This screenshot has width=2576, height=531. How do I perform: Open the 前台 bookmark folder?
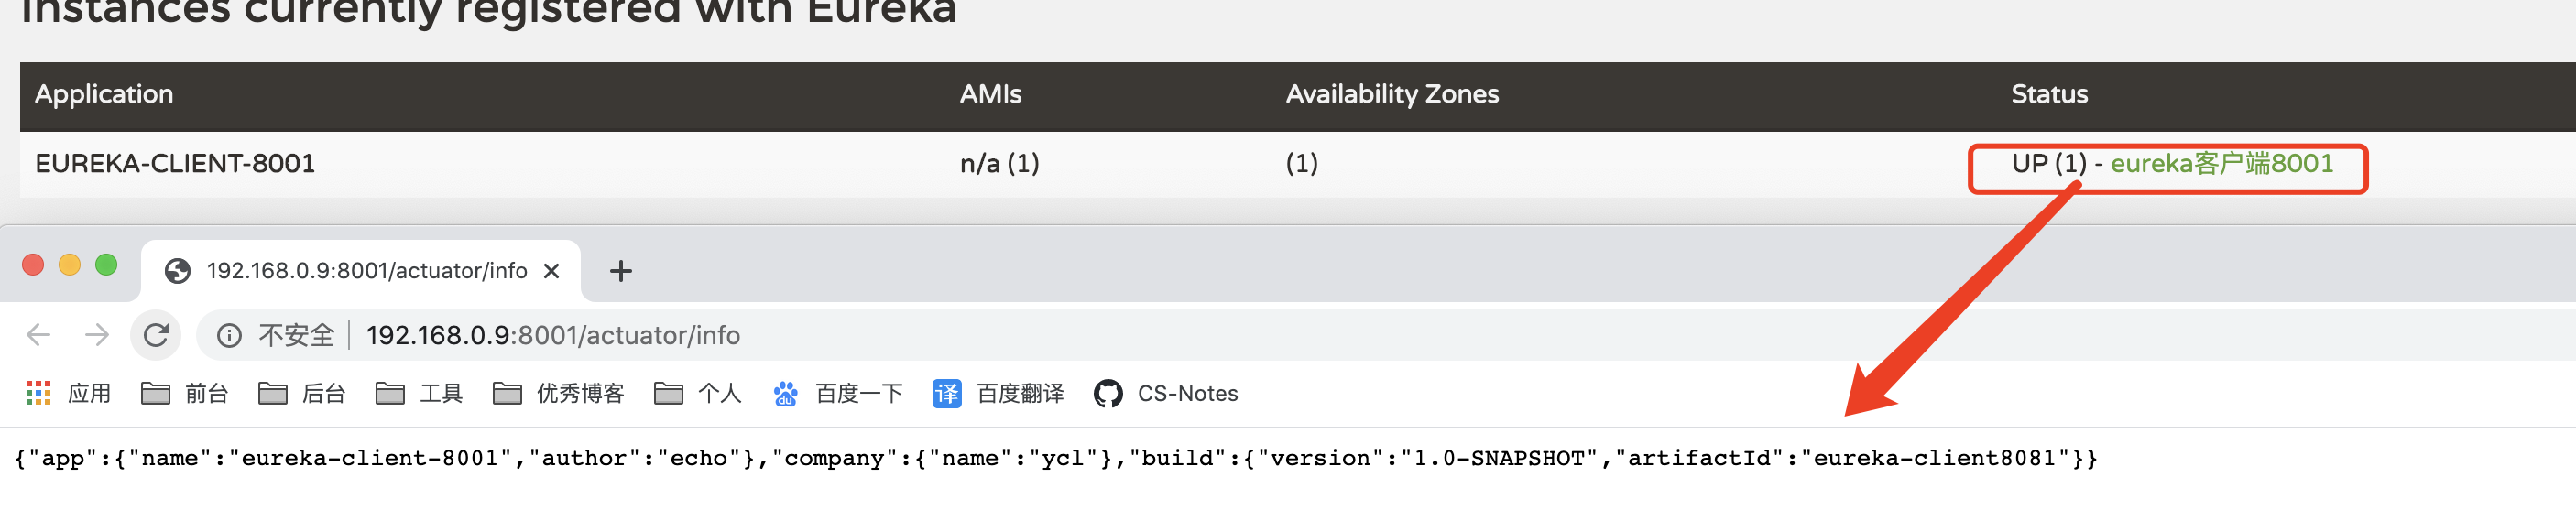point(185,394)
